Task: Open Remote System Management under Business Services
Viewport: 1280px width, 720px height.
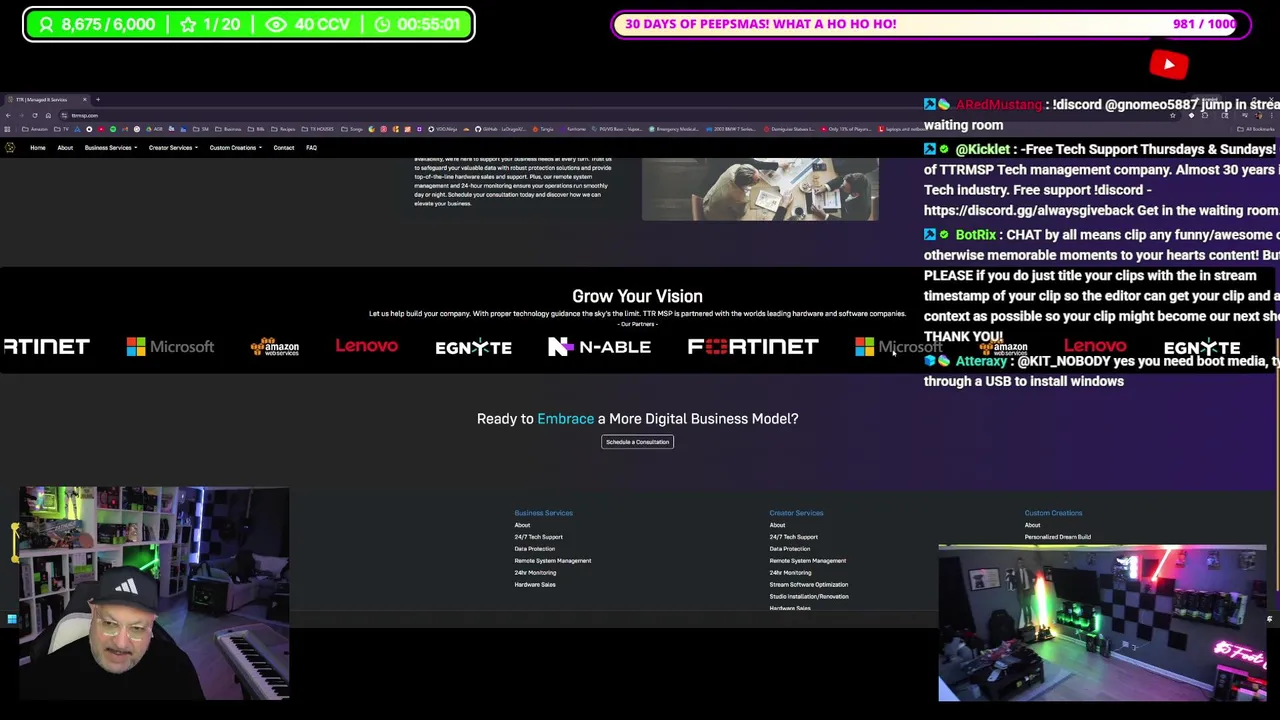Action: [x=552, y=561]
